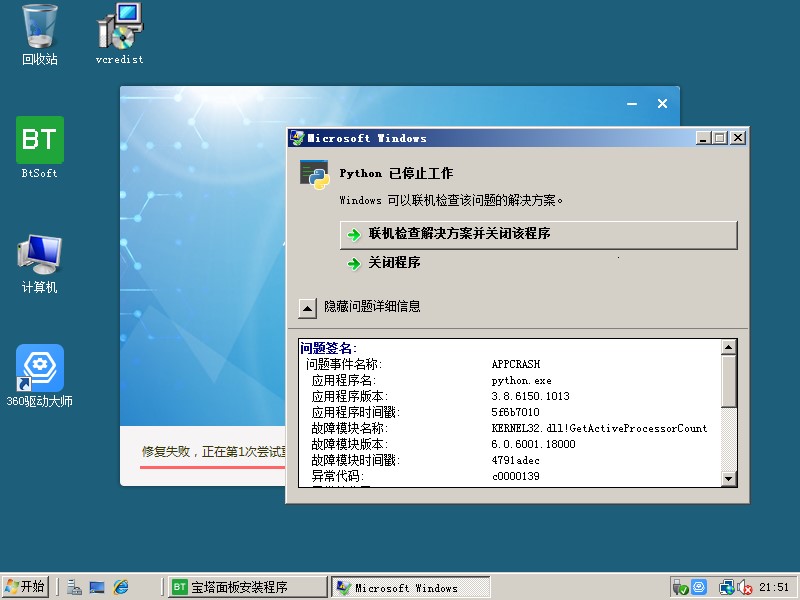The height and width of the screenshot is (600, 800).
Task: Launch the BtSoft desktop shortcut
Action: tap(39, 148)
